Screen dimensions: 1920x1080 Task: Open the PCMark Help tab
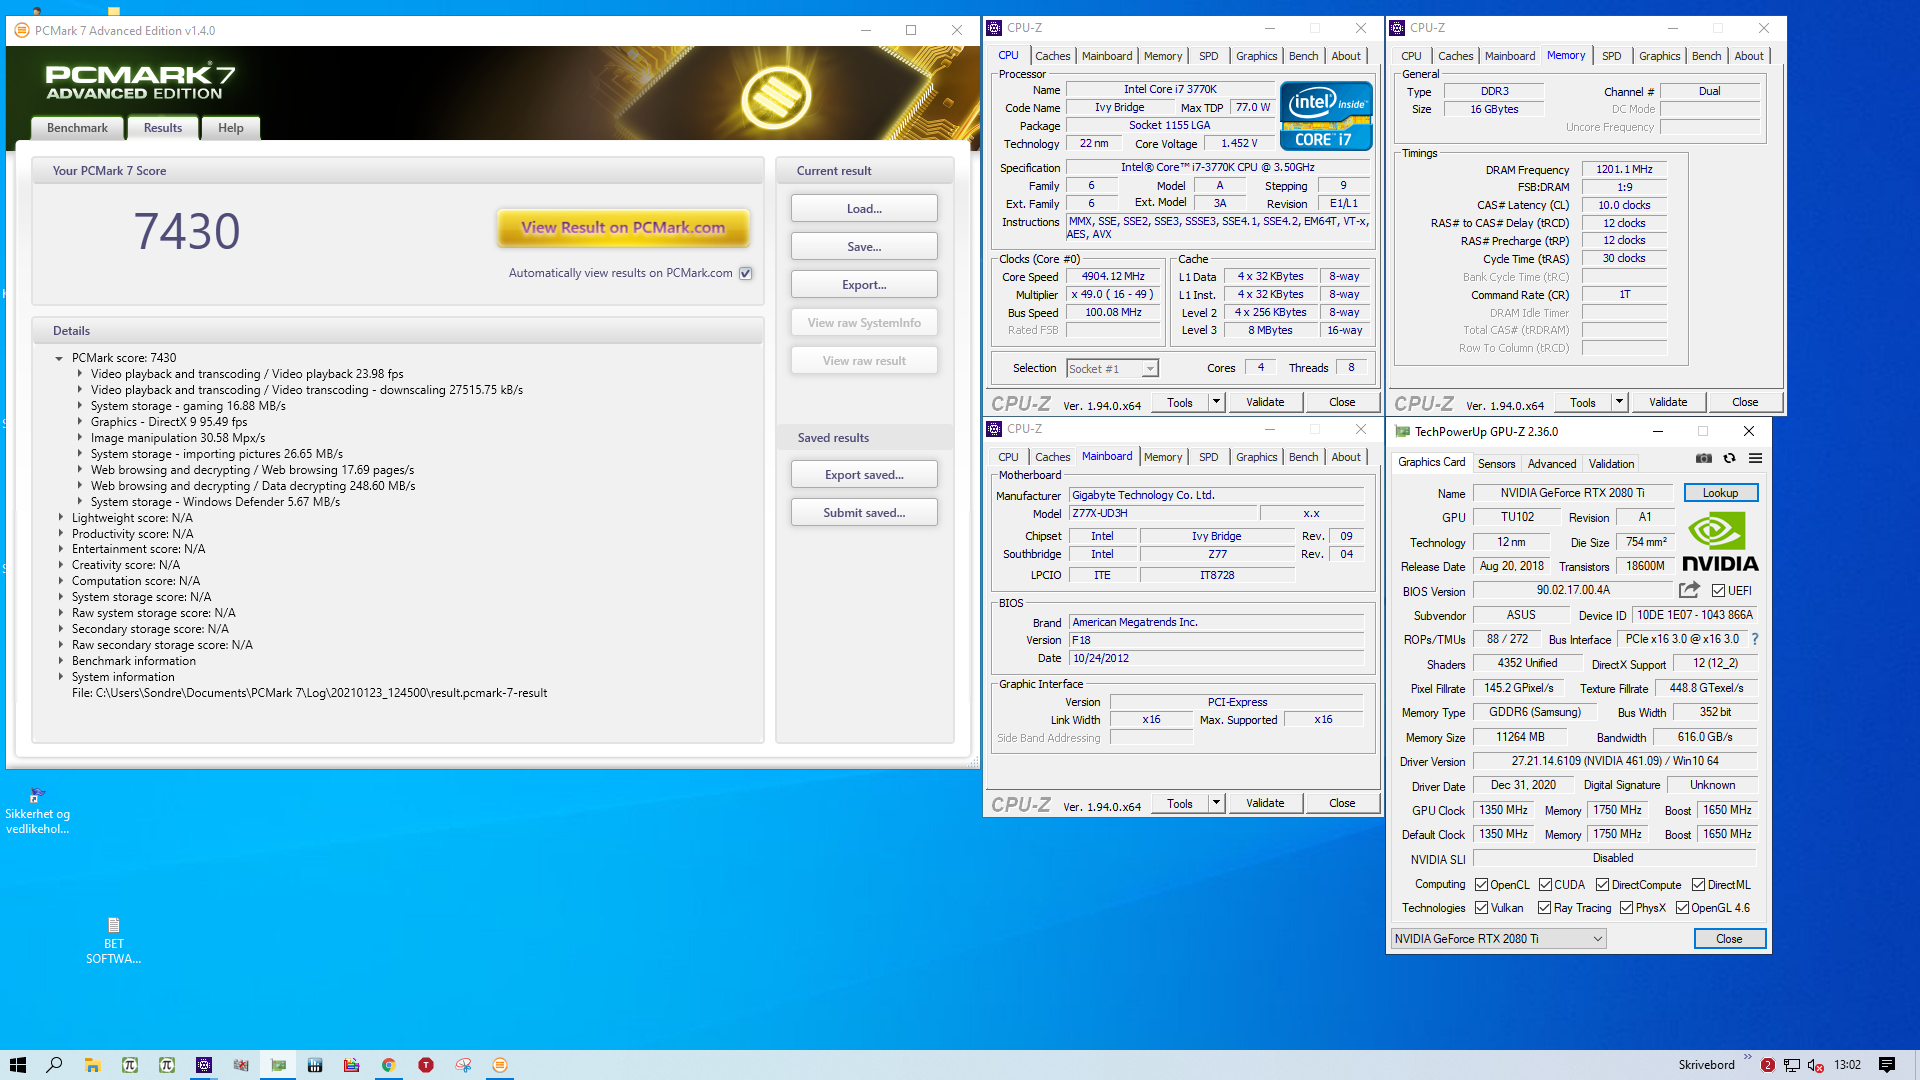coord(231,128)
